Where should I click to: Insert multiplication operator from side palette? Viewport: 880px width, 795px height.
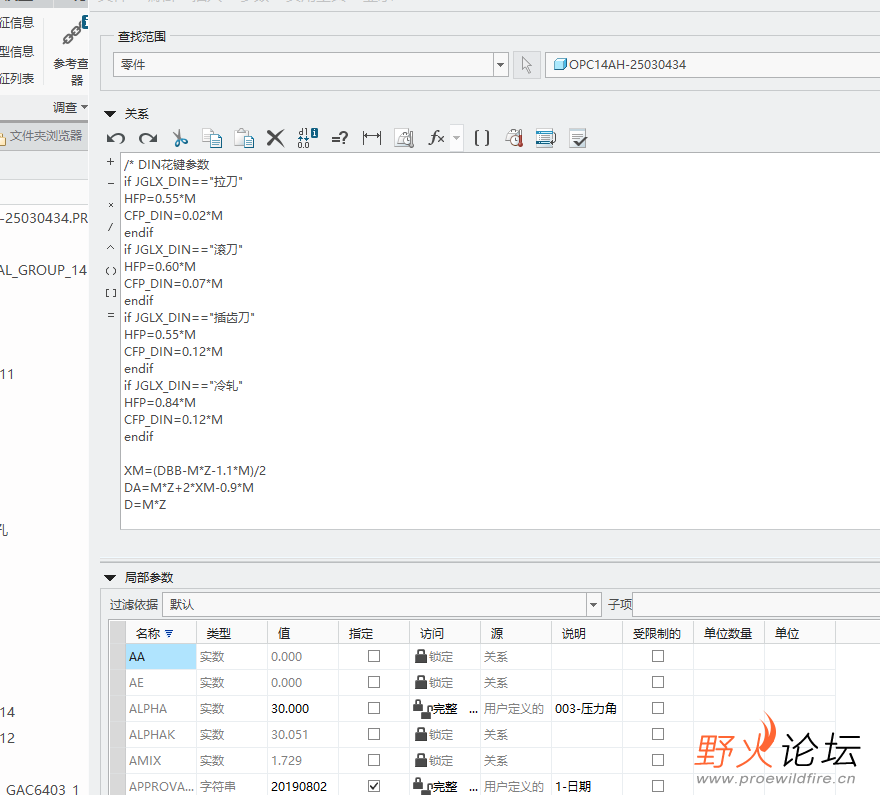[111, 205]
